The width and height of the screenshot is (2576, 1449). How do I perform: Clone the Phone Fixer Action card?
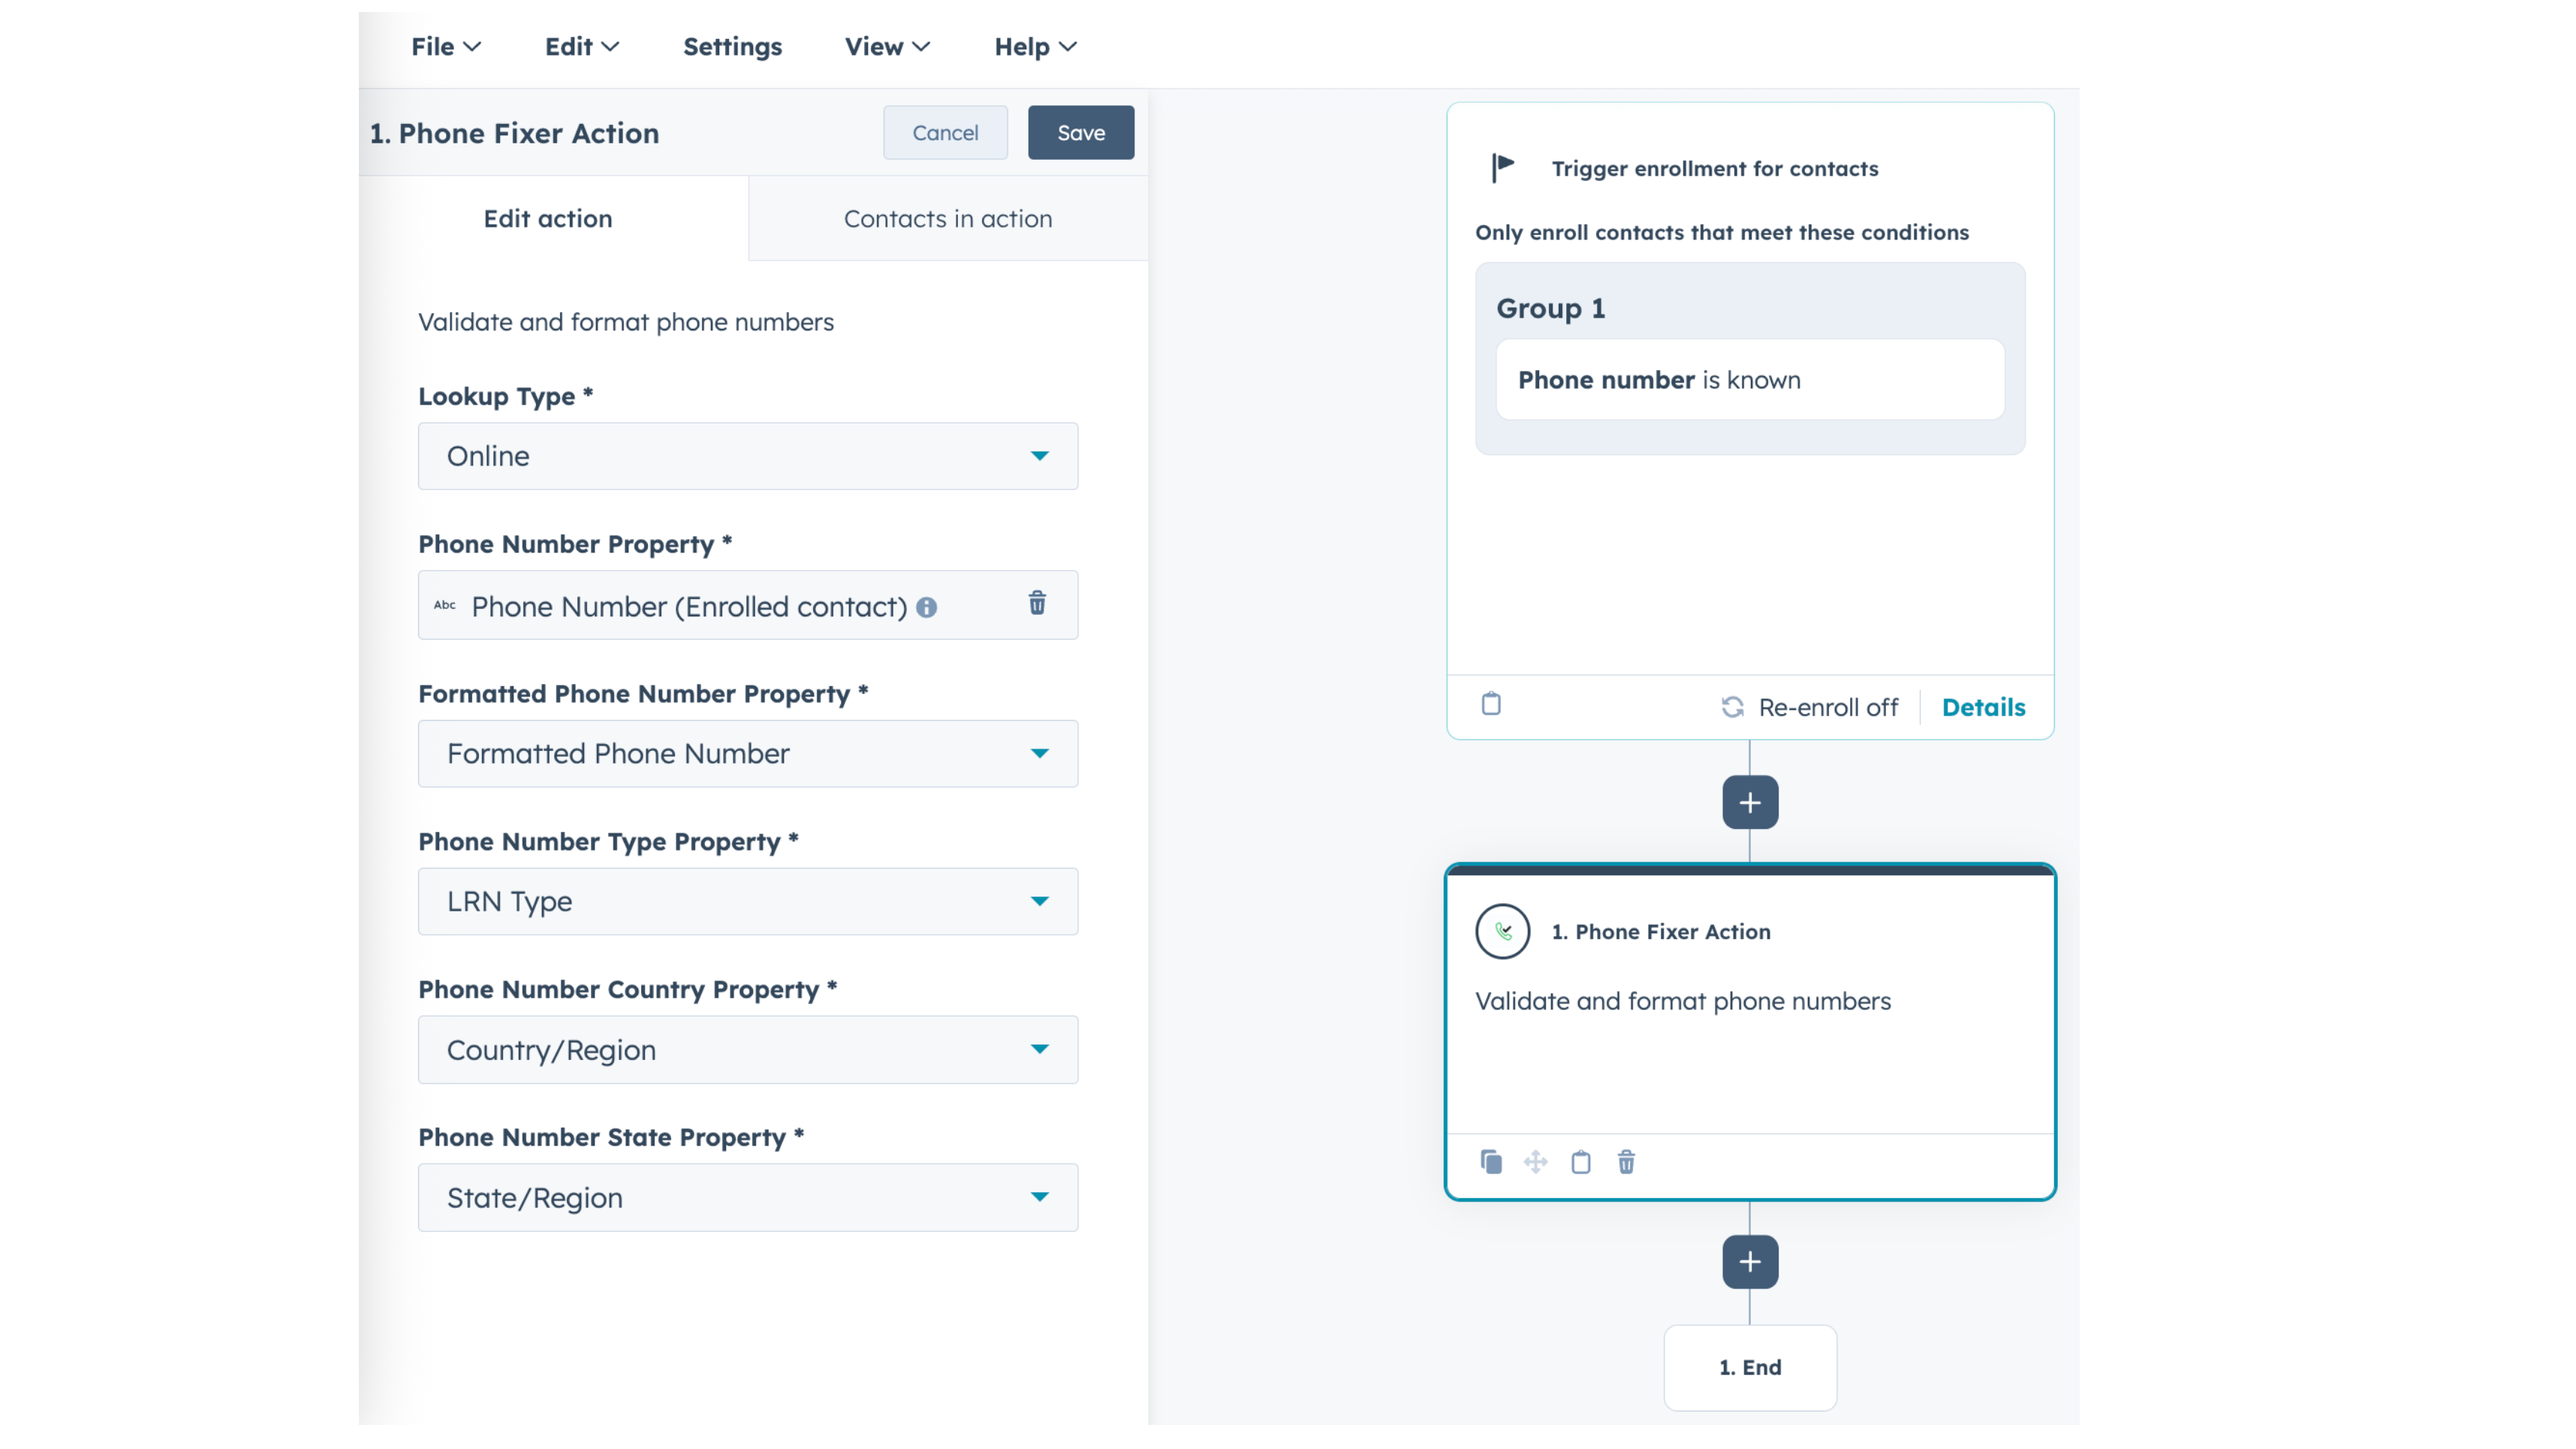click(x=1491, y=1162)
